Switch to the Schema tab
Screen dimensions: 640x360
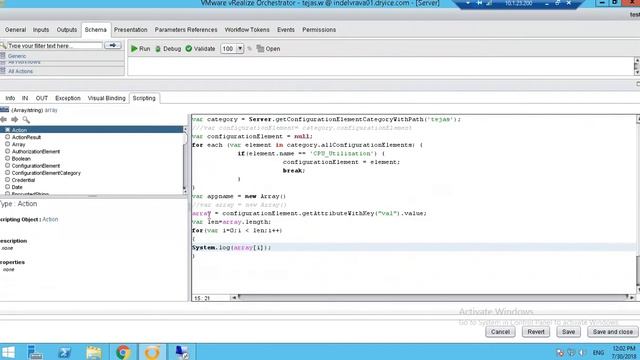pyautogui.click(x=96, y=30)
